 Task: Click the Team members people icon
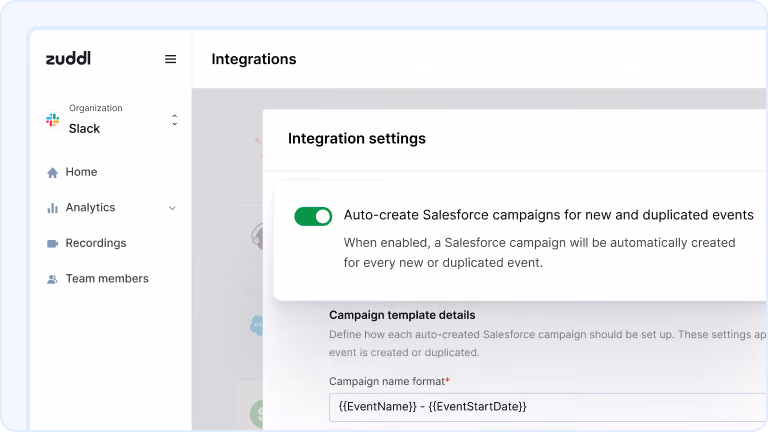pyautogui.click(x=52, y=279)
